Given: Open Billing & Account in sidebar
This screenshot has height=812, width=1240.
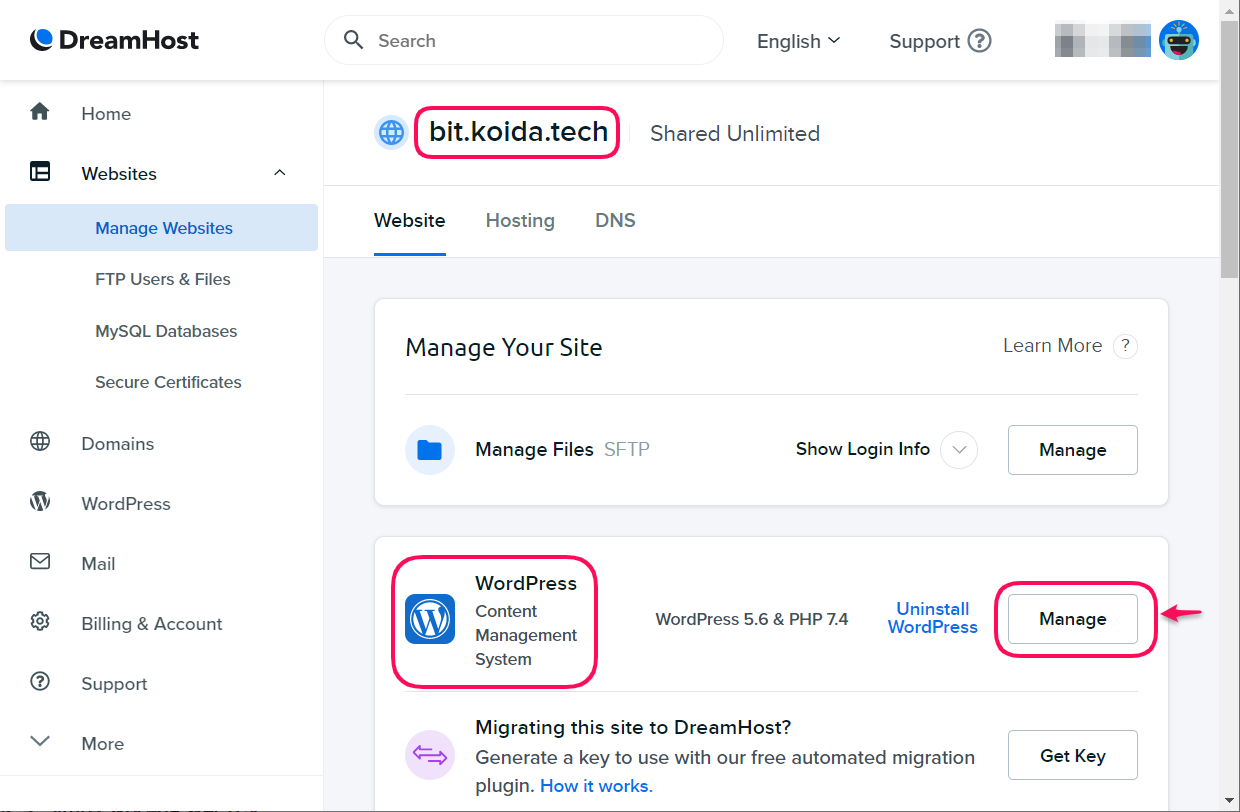Looking at the screenshot, I should 152,624.
